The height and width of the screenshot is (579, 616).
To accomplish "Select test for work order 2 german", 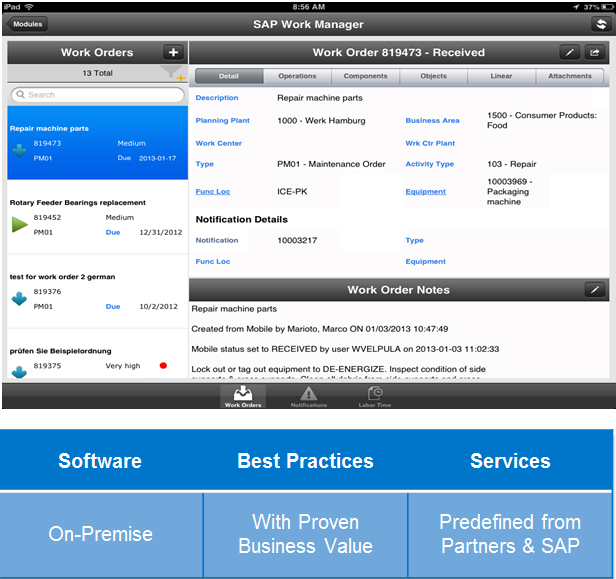I will (x=97, y=291).
